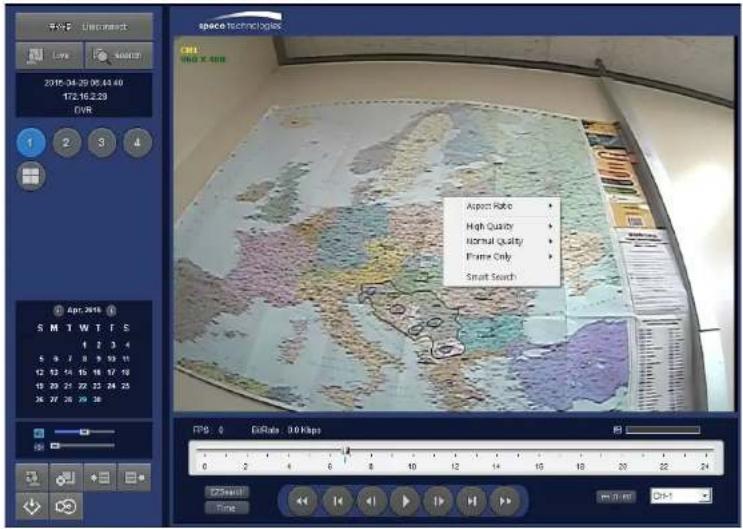Click the list-before-diamond icon button
The width and height of the screenshot is (743, 529).
point(134,478)
